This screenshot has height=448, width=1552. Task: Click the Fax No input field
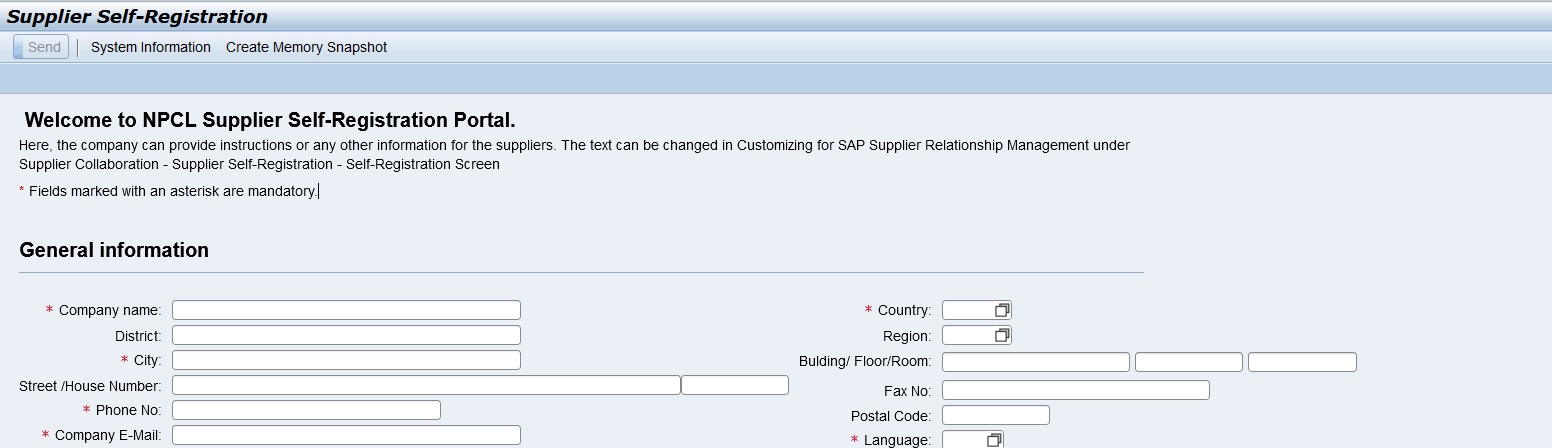click(1075, 390)
